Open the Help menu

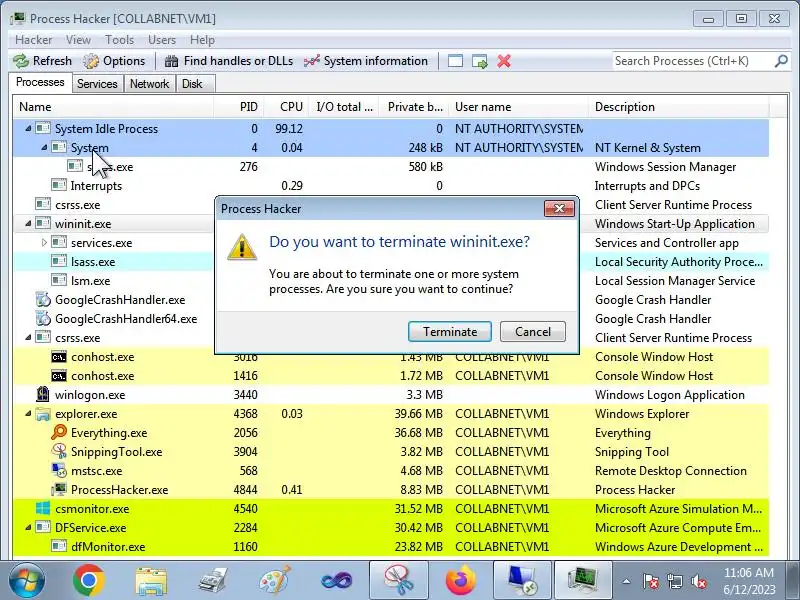(x=202, y=40)
